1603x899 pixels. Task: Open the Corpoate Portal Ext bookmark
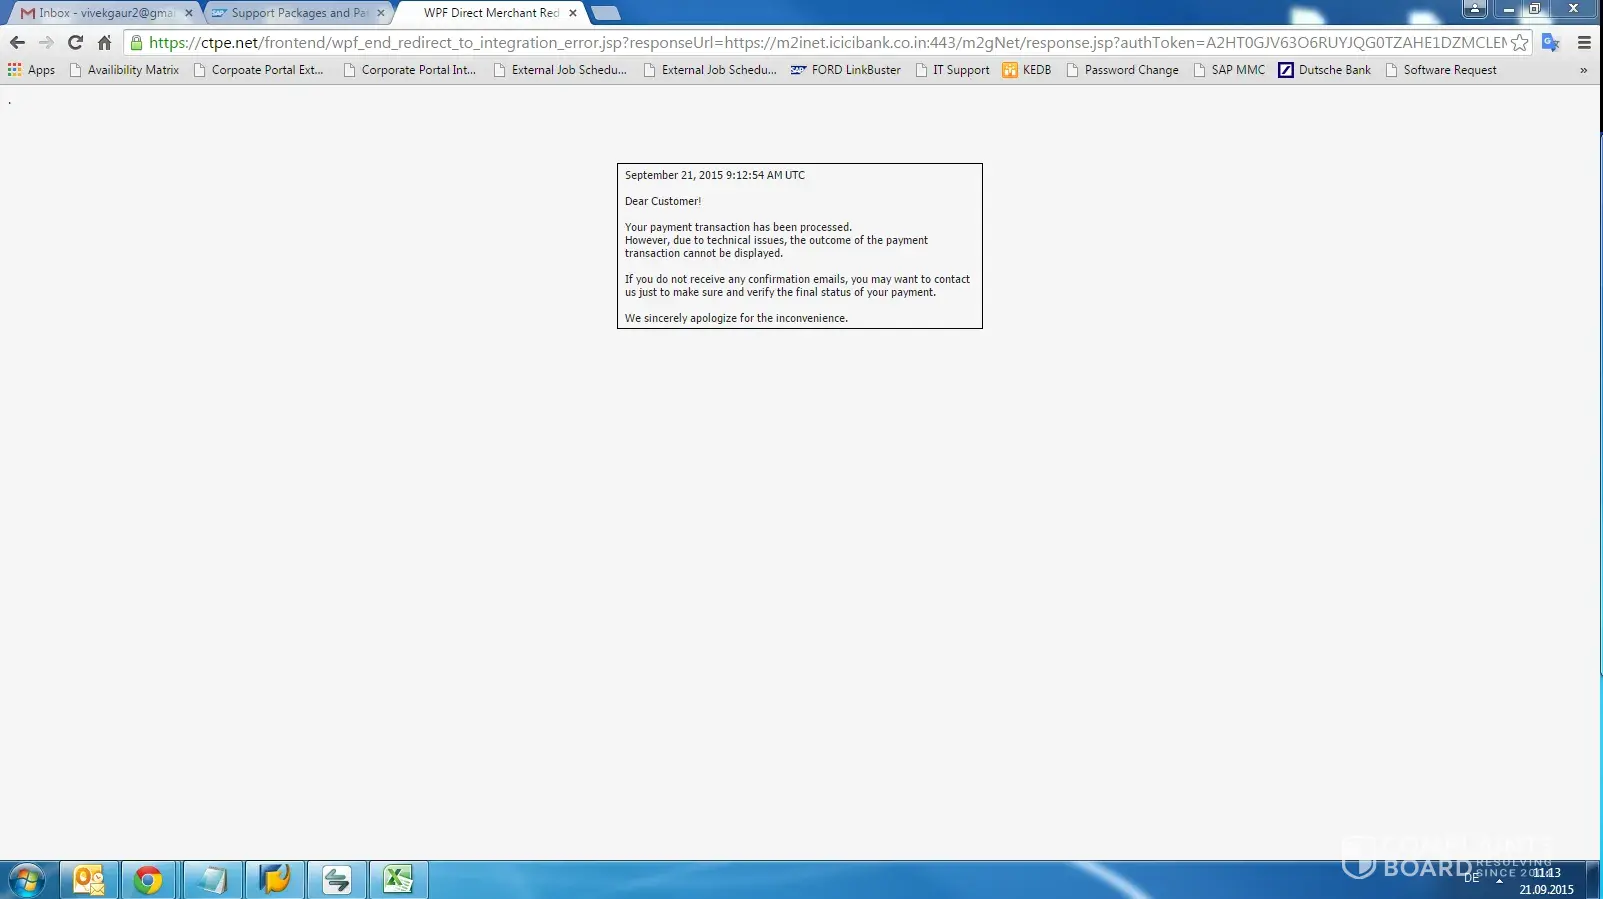point(258,70)
